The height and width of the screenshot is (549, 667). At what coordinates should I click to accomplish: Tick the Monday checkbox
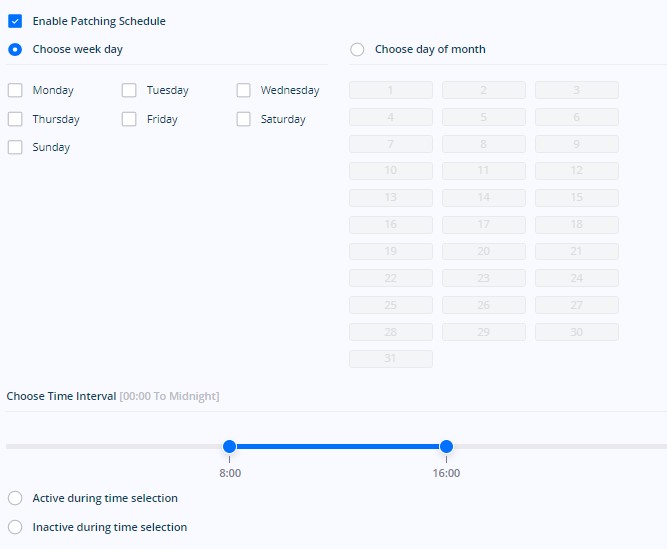[x=15, y=90]
